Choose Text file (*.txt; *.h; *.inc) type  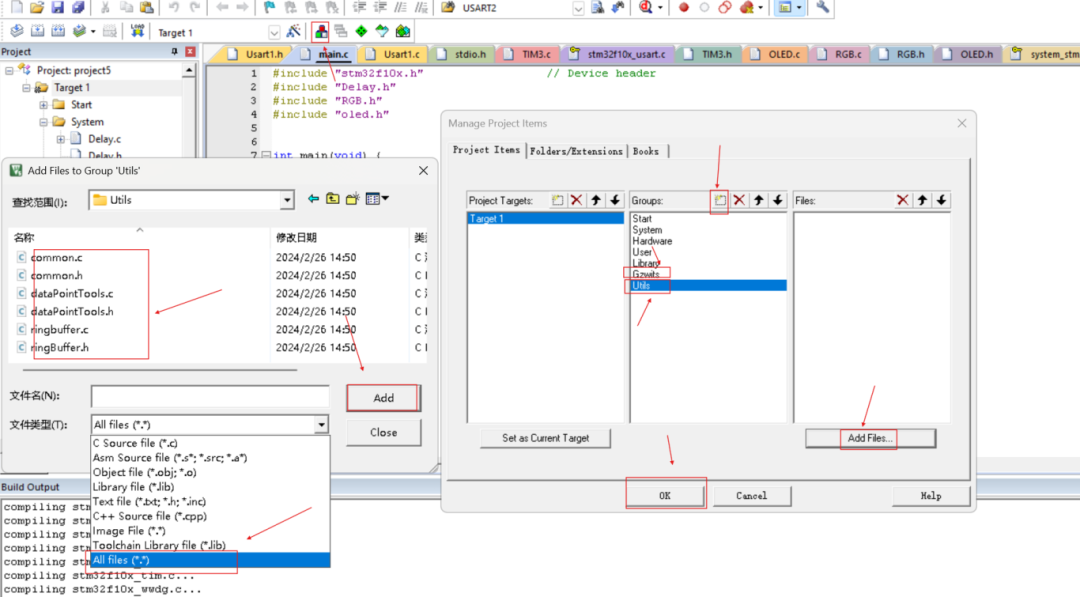pyautogui.click(x=210, y=501)
